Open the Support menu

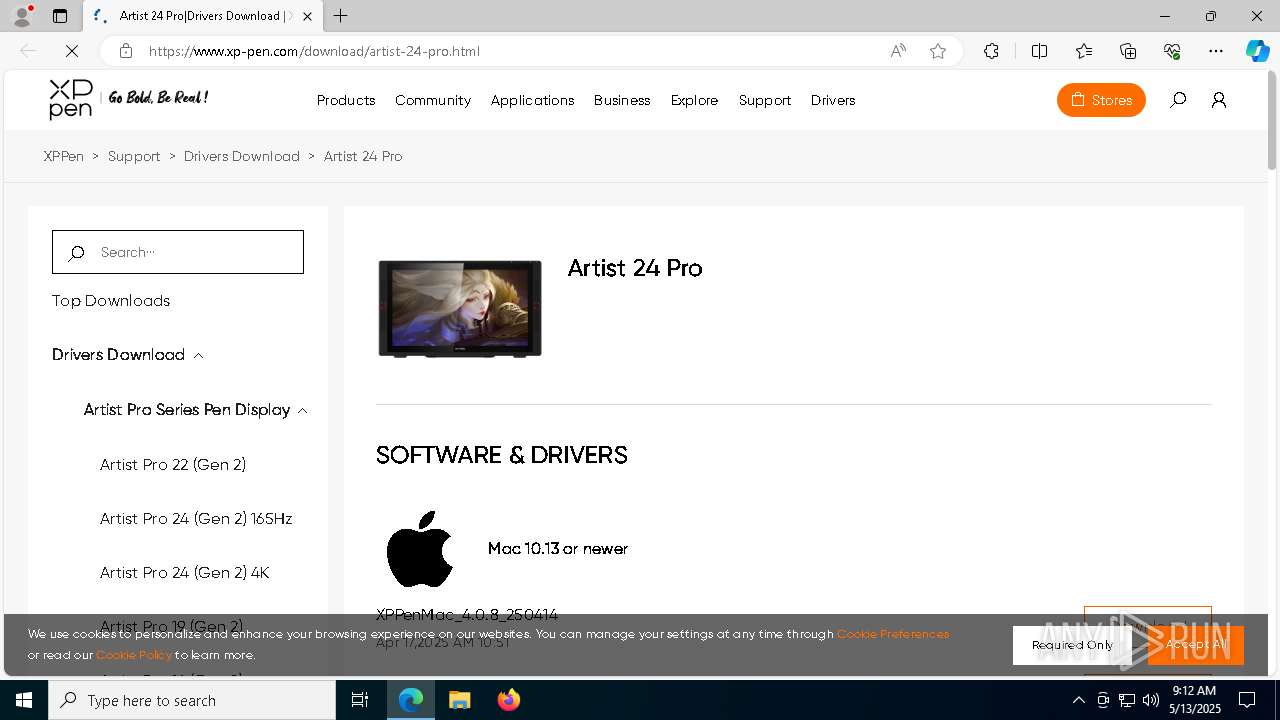pos(765,100)
